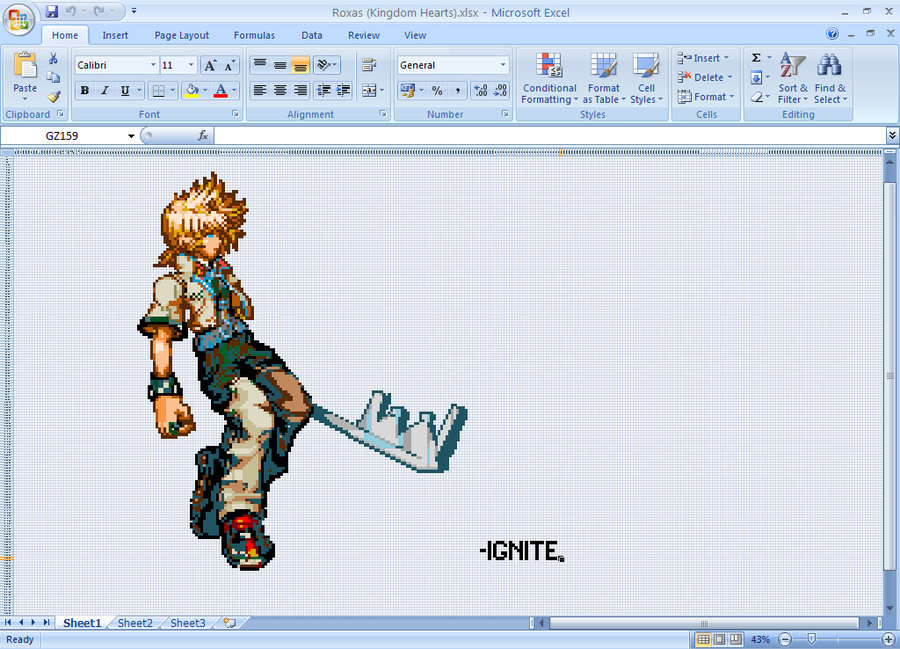Open the font name Calibri dropdown
900x649 pixels.
click(x=153, y=65)
